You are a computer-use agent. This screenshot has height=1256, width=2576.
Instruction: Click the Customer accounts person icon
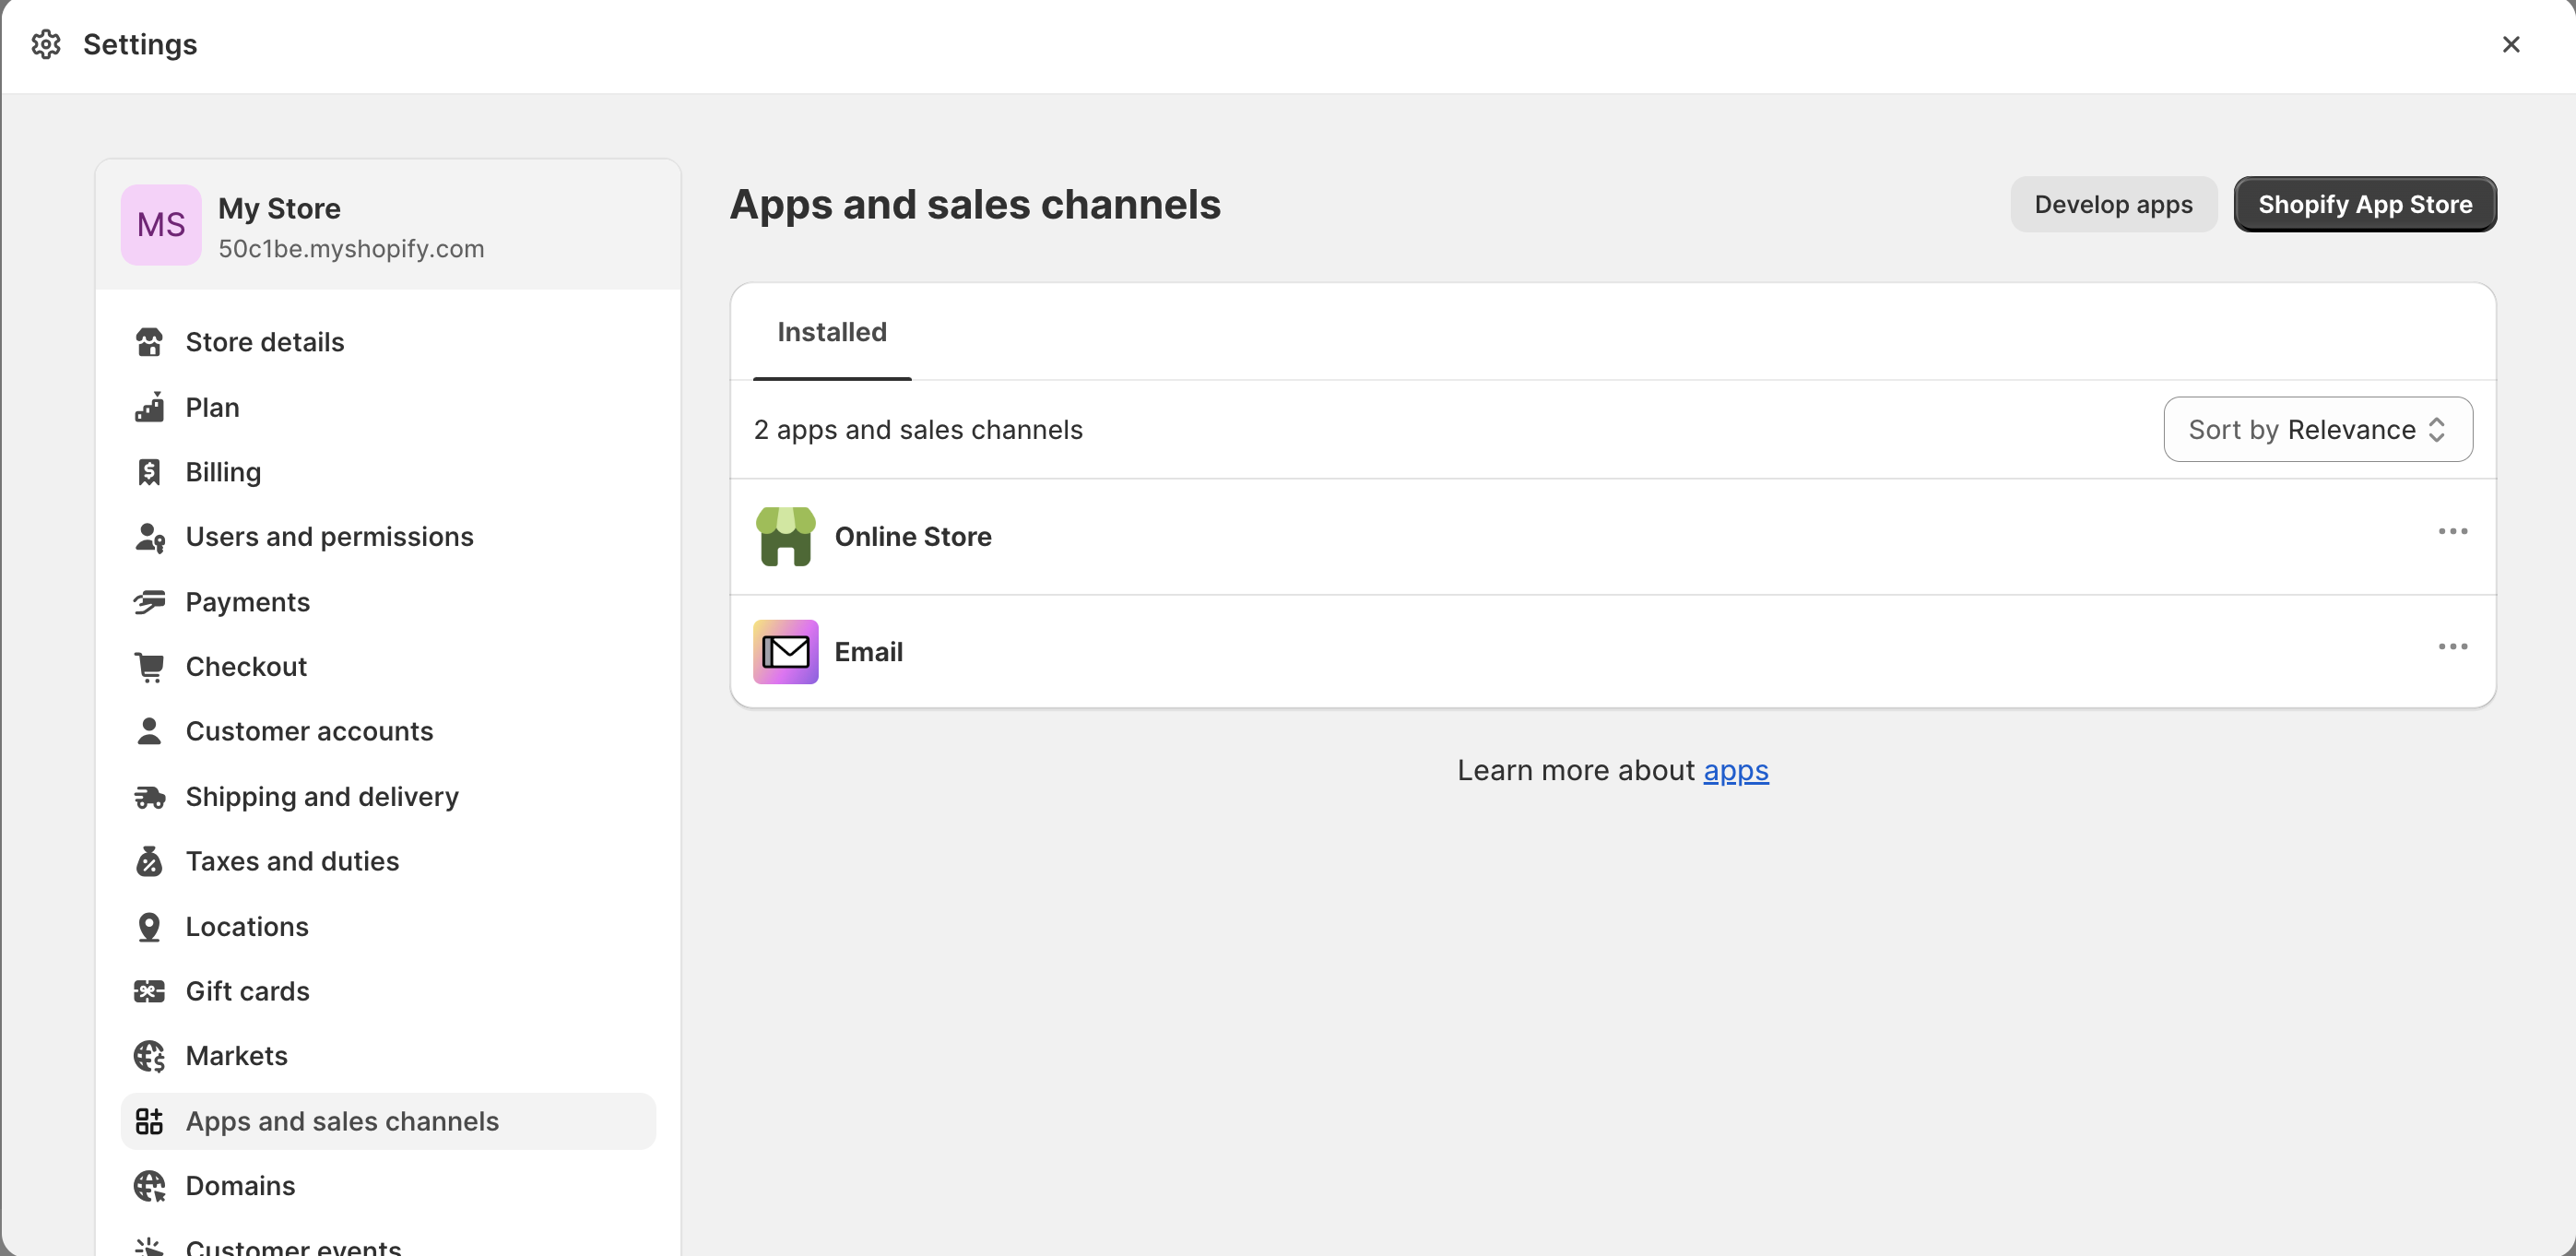tap(149, 731)
